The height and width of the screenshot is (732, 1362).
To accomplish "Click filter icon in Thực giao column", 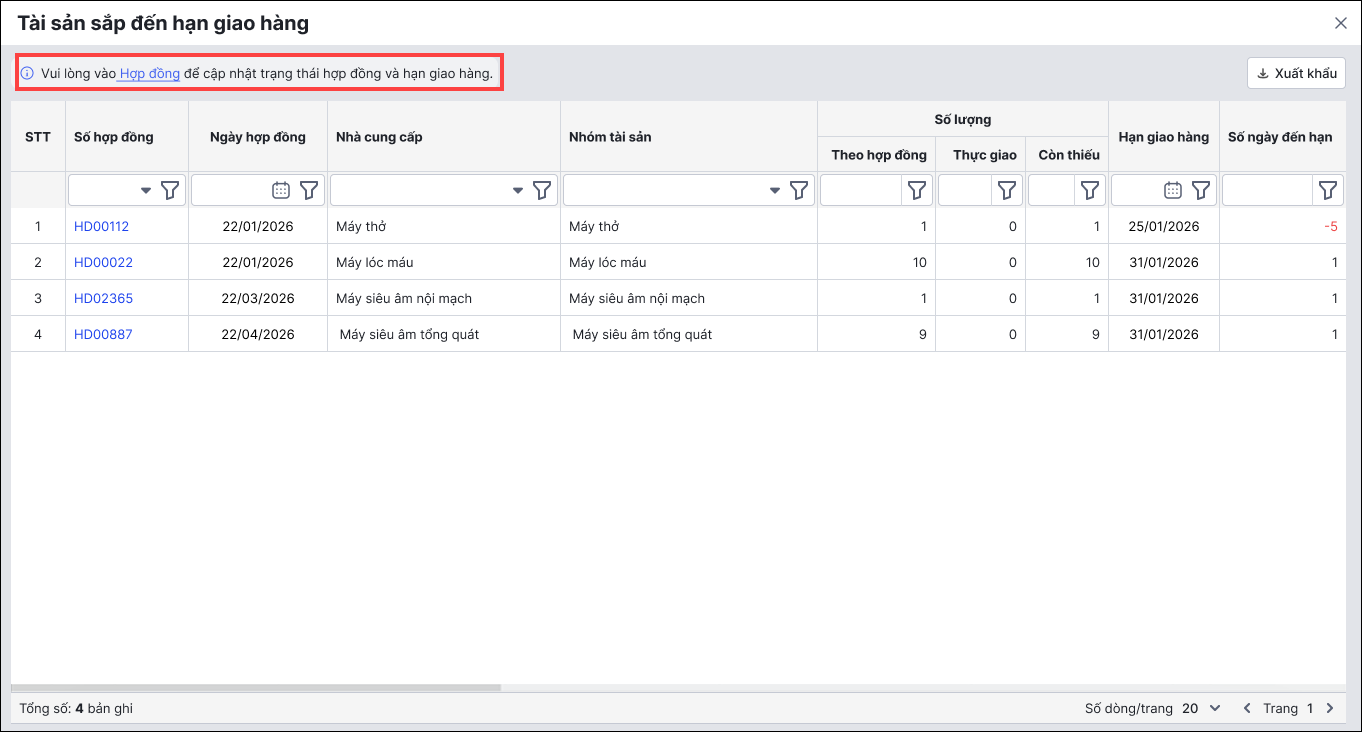I will (x=1007, y=190).
